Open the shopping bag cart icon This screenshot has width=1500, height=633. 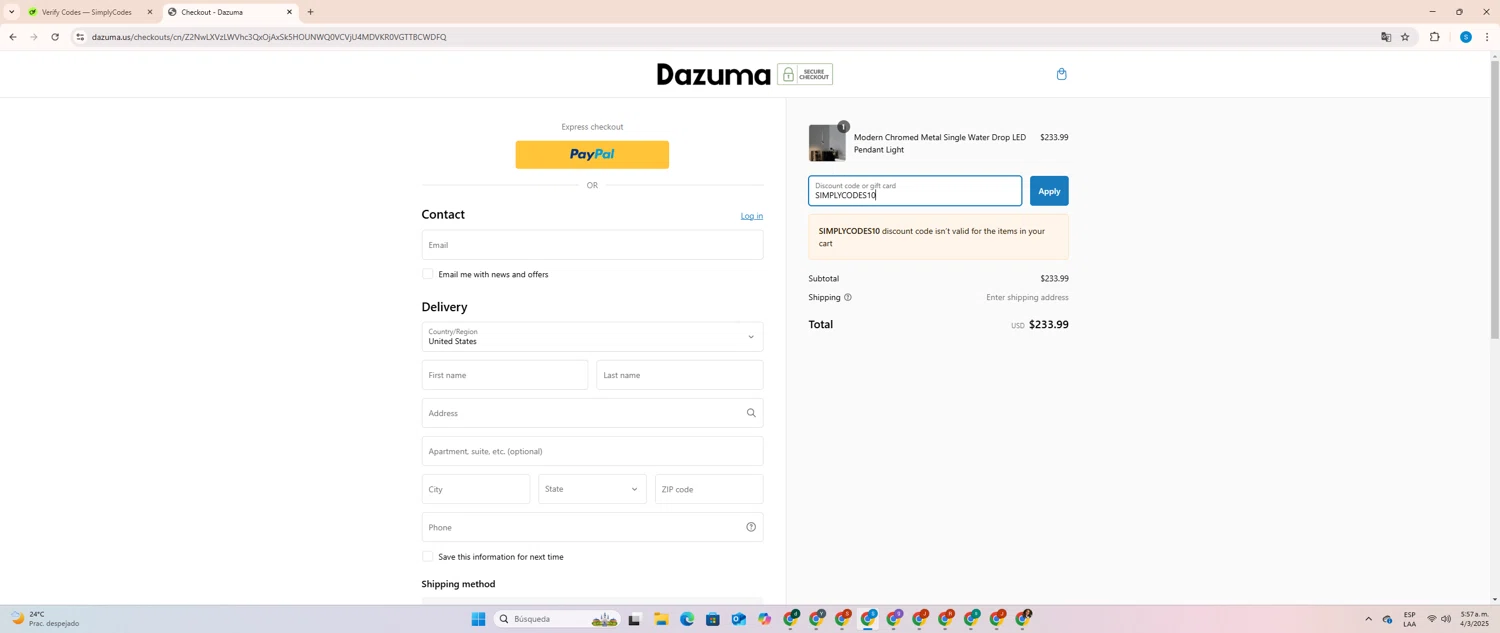1061,74
